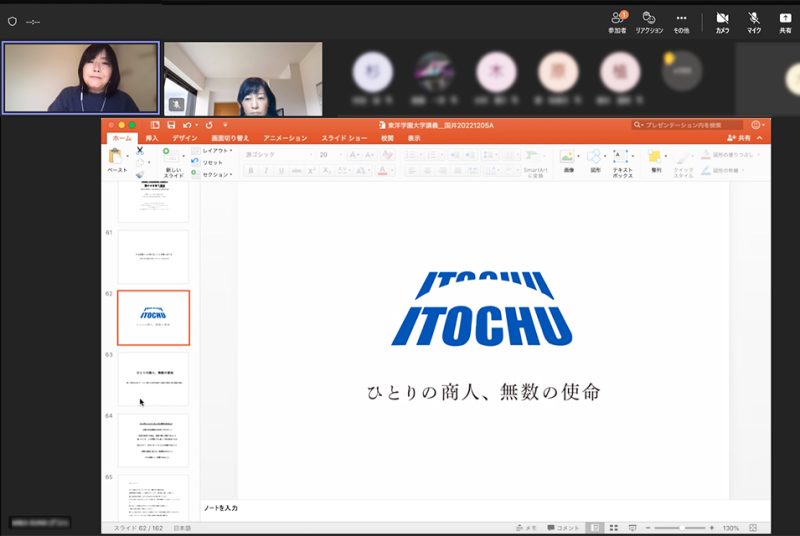Click the リセット button
The height and width of the screenshot is (536, 800).
208,162
